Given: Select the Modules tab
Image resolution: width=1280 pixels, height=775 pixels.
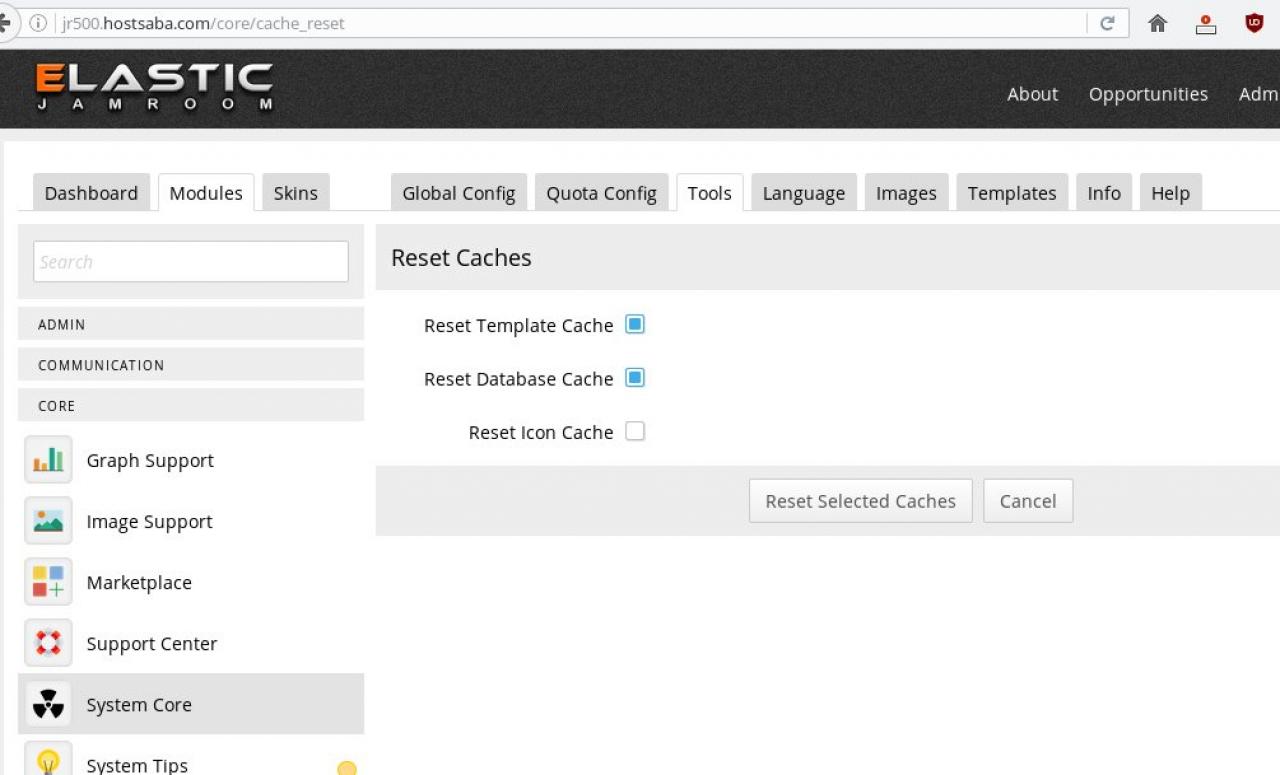Looking at the screenshot, I should [206, 193].
